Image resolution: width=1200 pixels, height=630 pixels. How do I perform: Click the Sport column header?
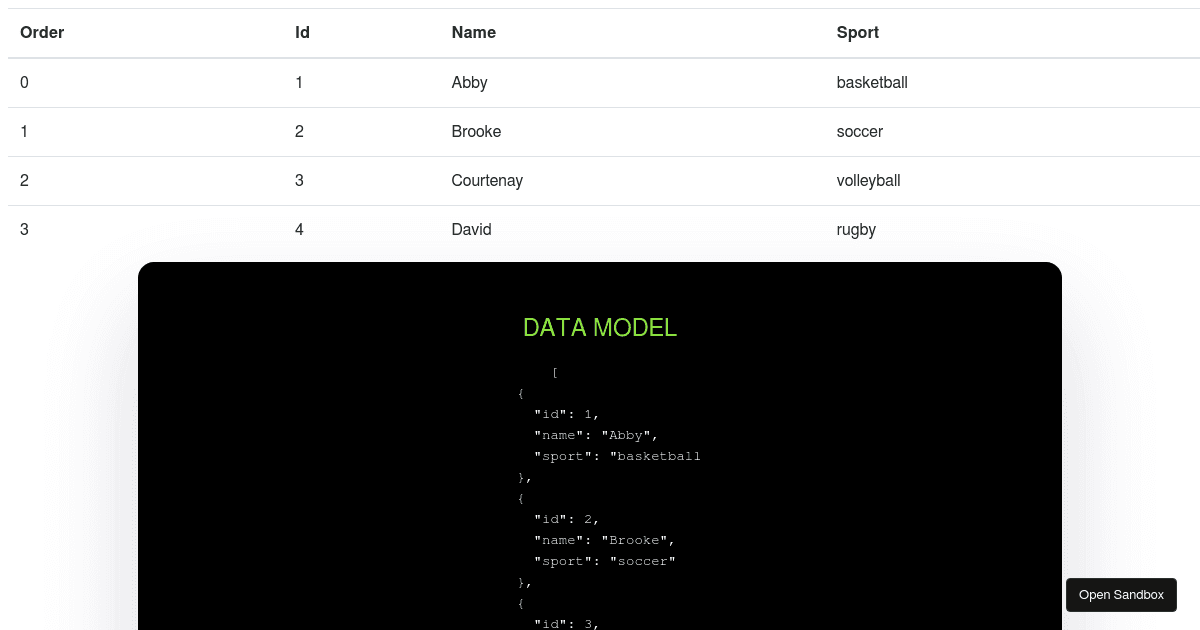858,33
